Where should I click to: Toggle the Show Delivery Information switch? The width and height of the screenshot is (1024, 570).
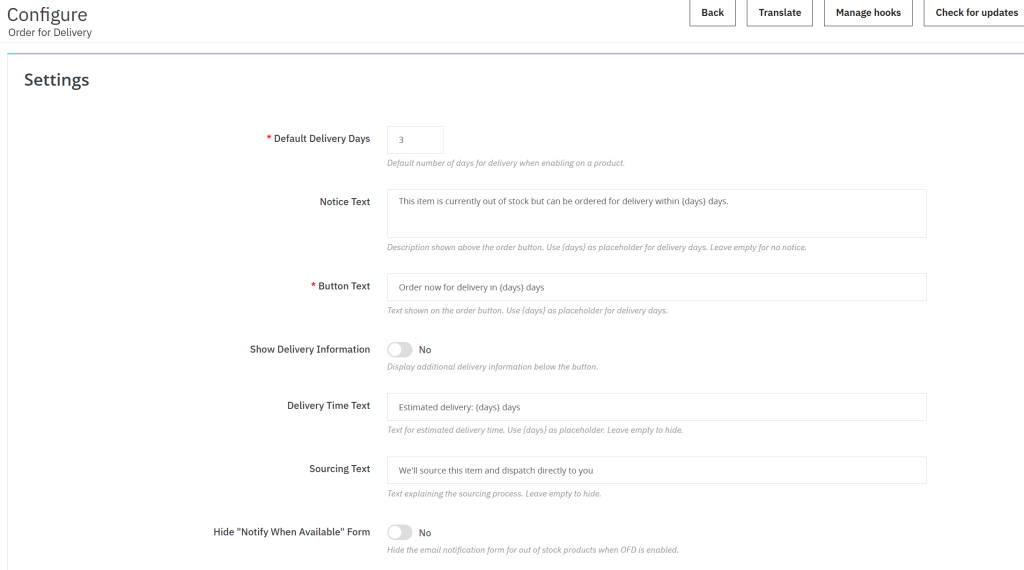coord(400,350)
